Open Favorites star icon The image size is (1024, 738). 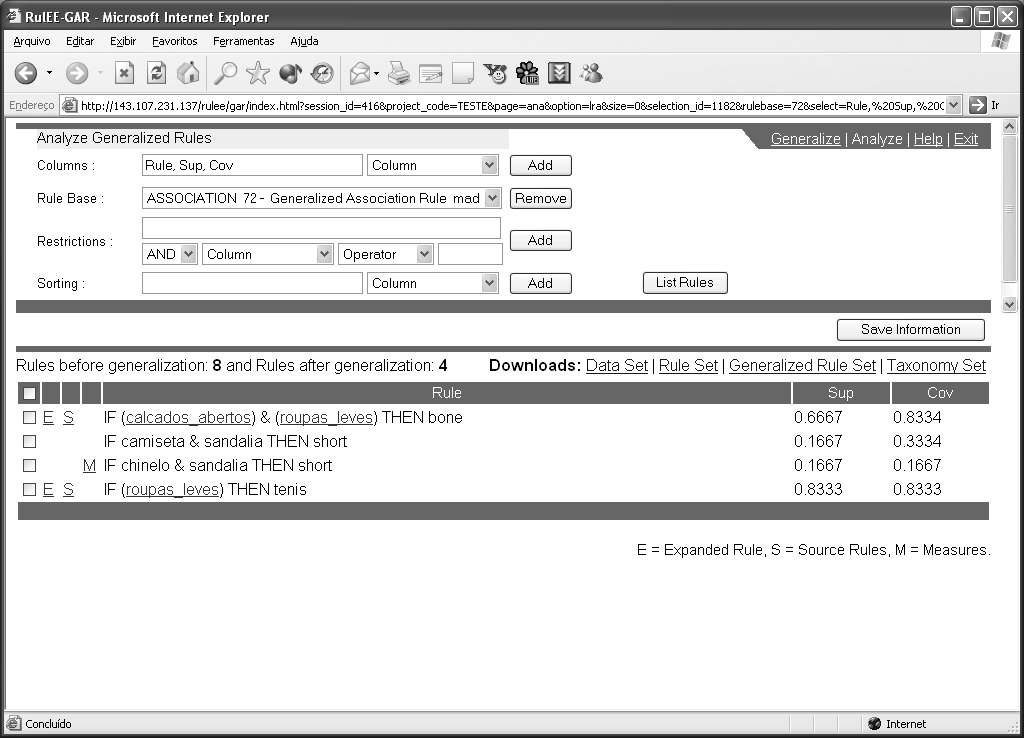click(x=258, y=73)
